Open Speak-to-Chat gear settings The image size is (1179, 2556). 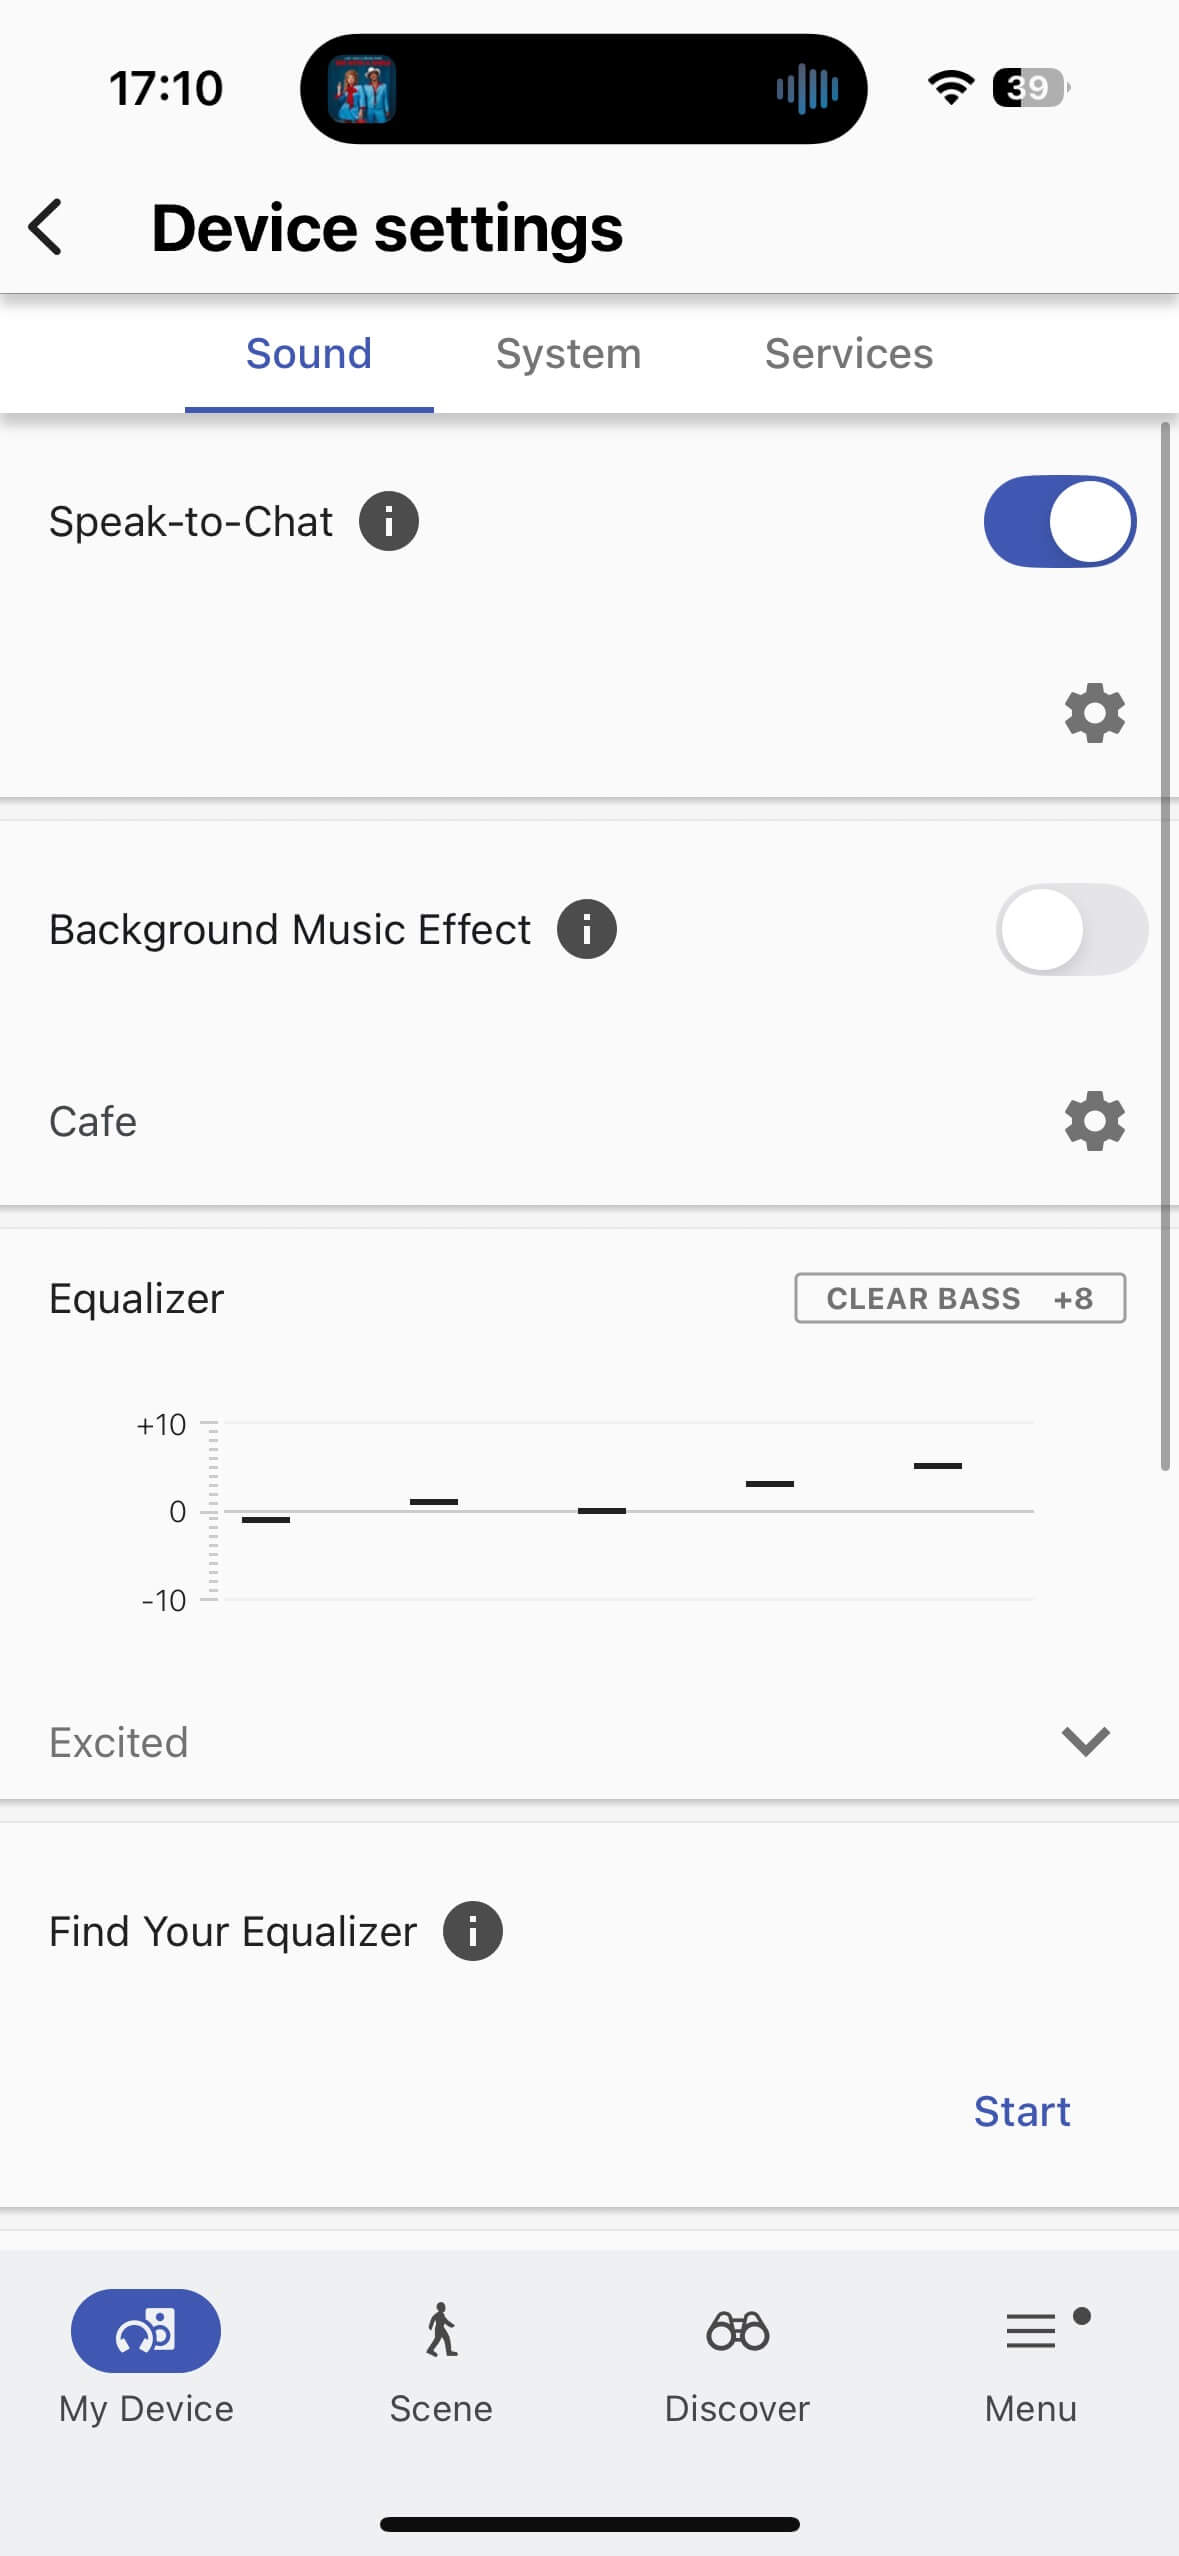(x=1094, y=713)
